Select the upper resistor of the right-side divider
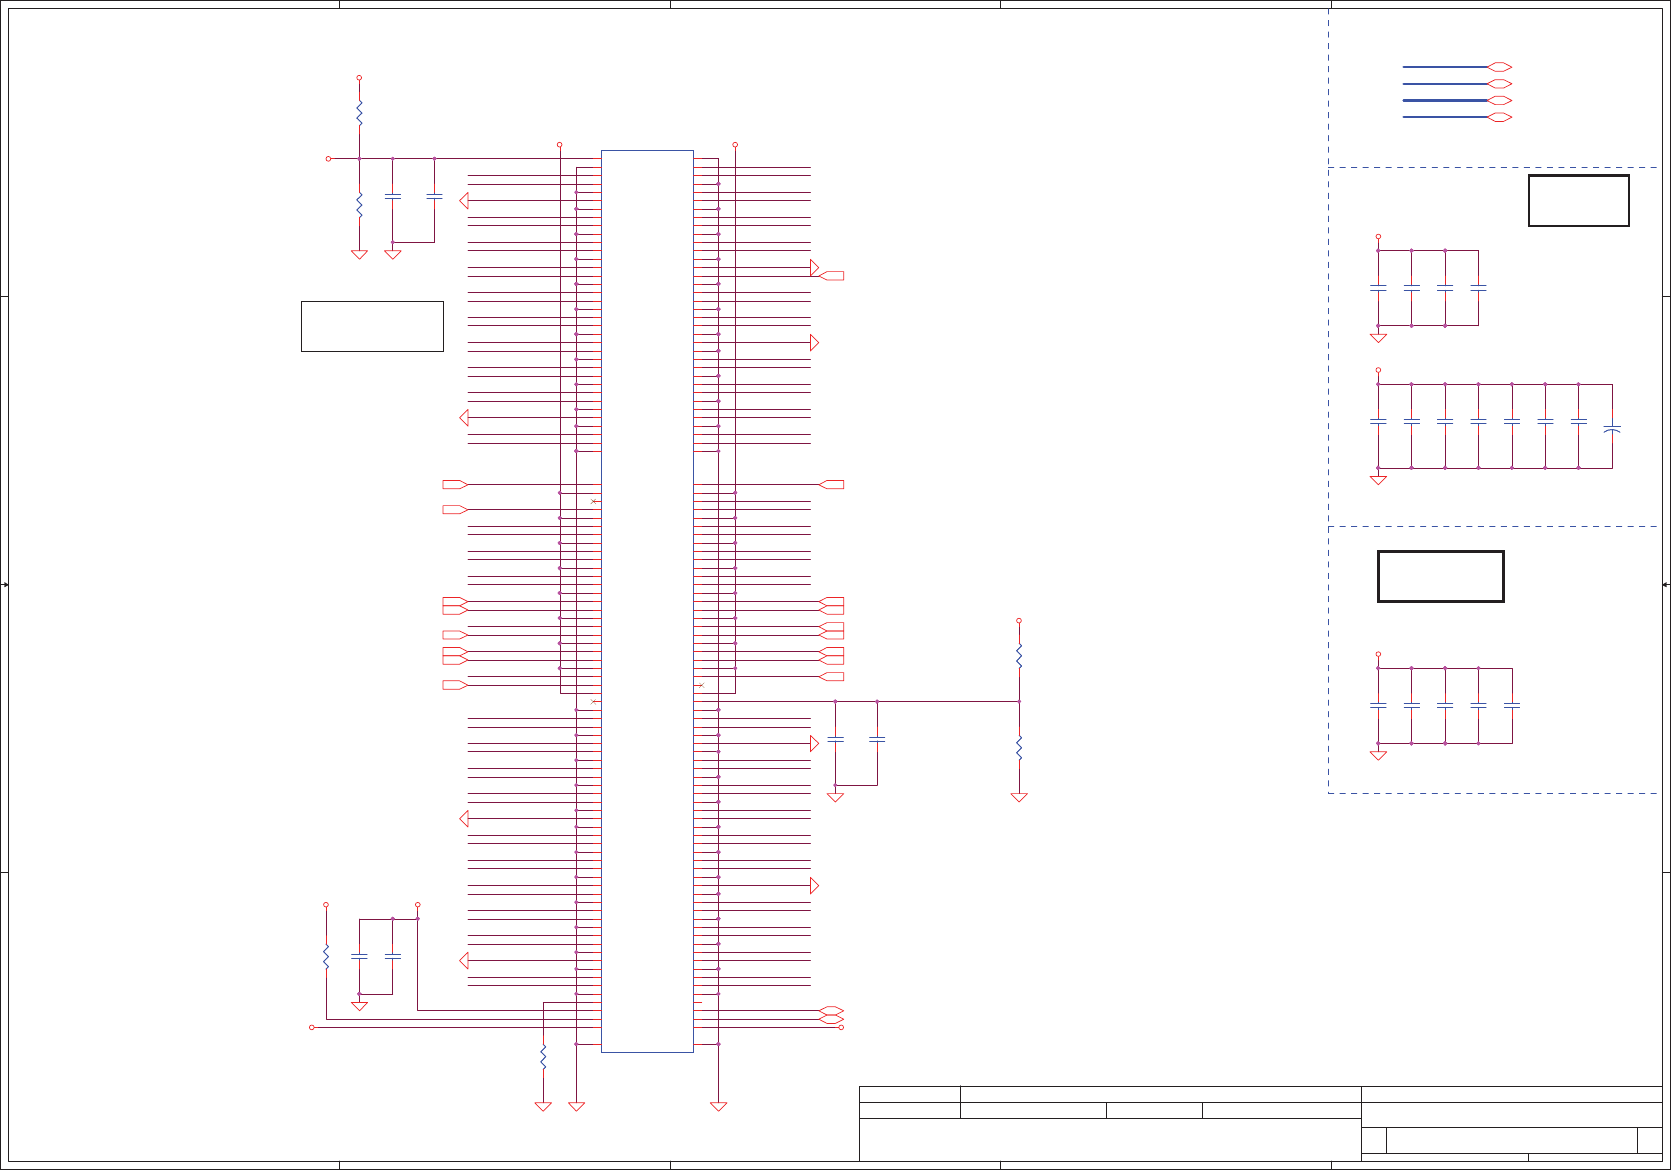Viewport: 1671px width, 1170px height. [1019, 656]
